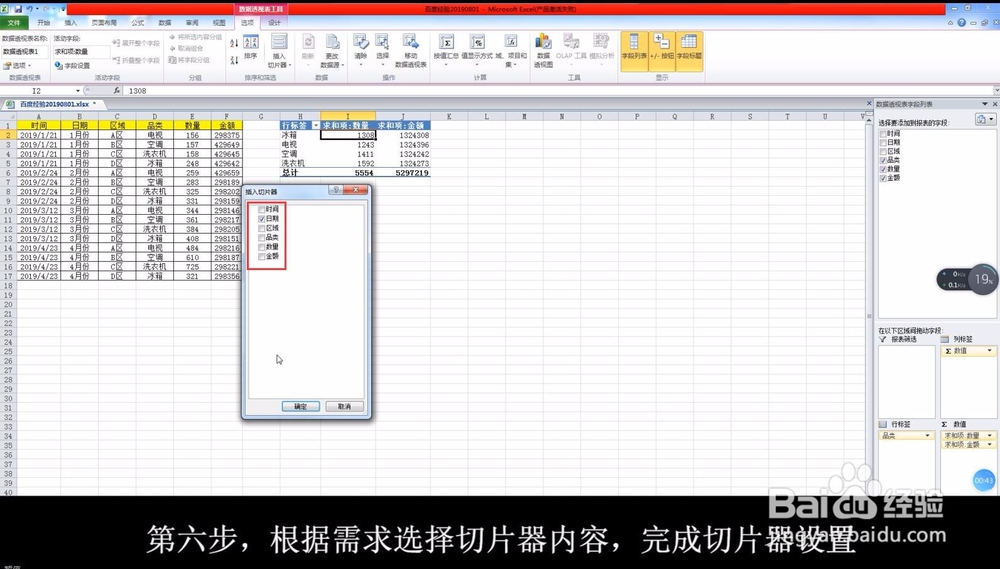Check 时间 in the PivotTable field list

click(x=883, y=133)
